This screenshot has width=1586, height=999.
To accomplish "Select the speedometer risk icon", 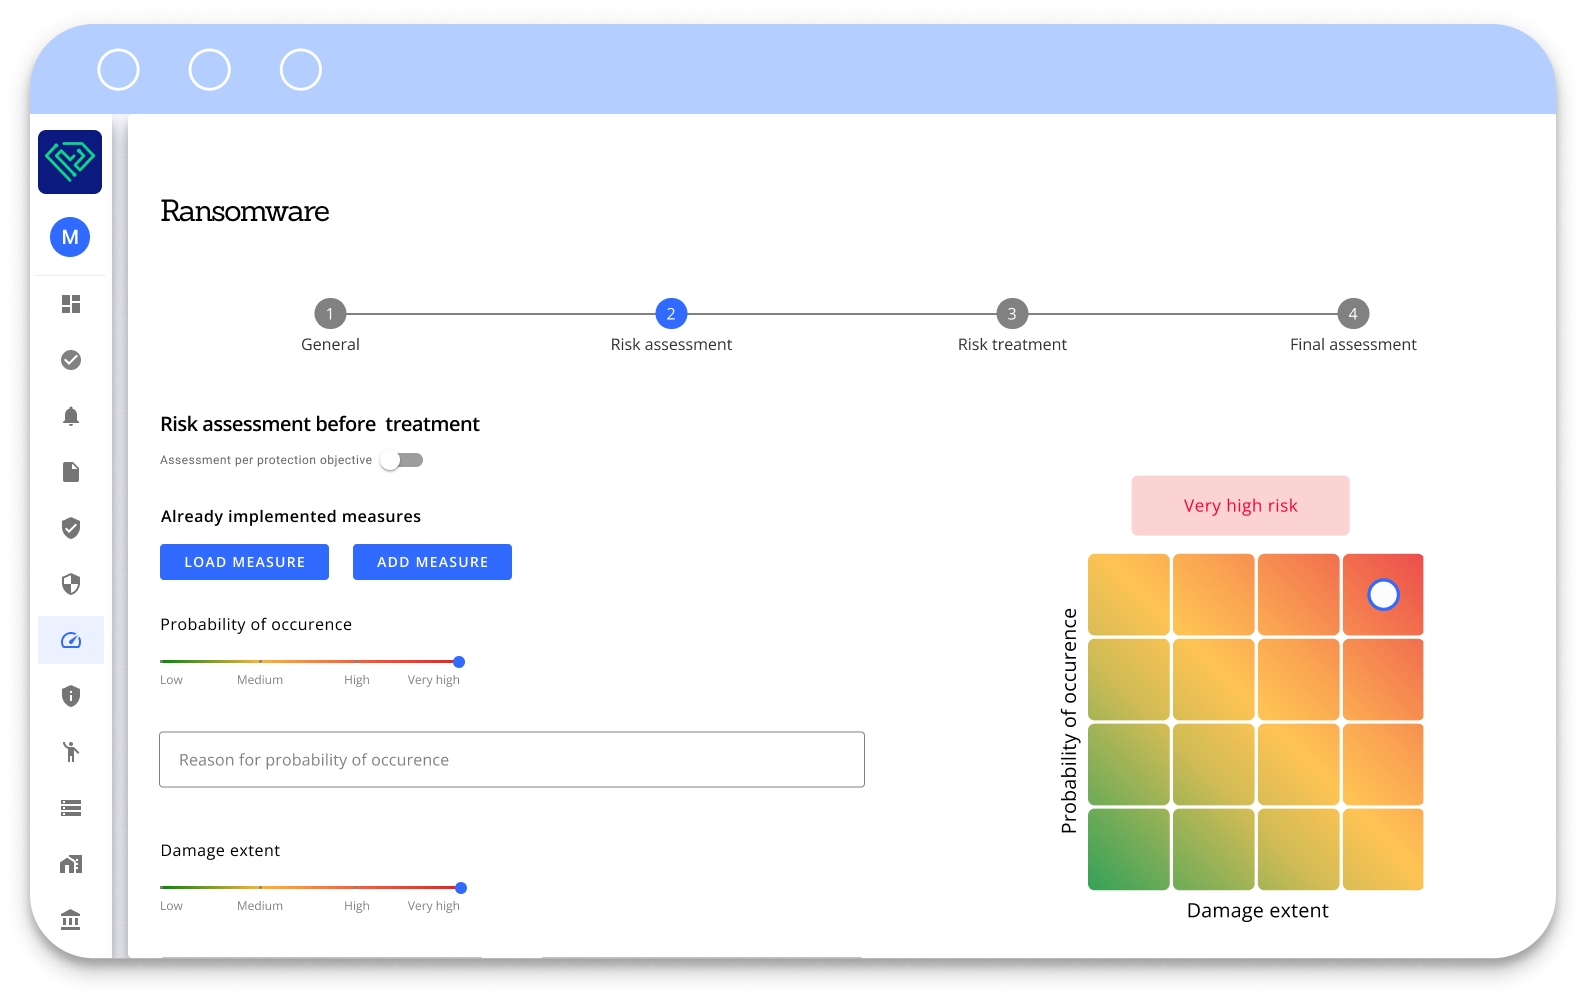I will pyautogui.click(x=71, y=640).
